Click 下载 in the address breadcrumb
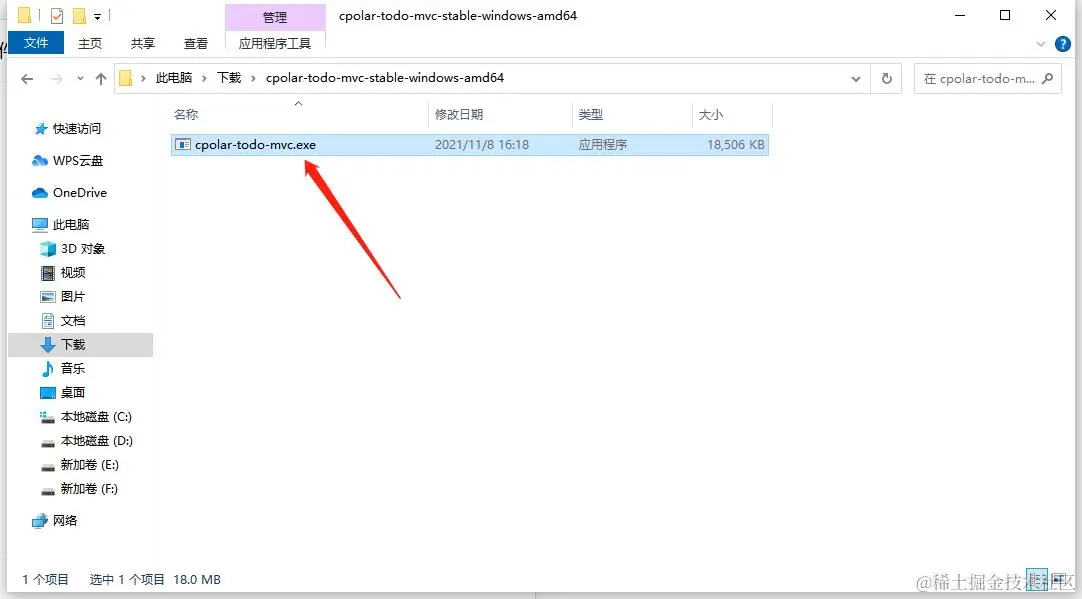 pos(229,78)
